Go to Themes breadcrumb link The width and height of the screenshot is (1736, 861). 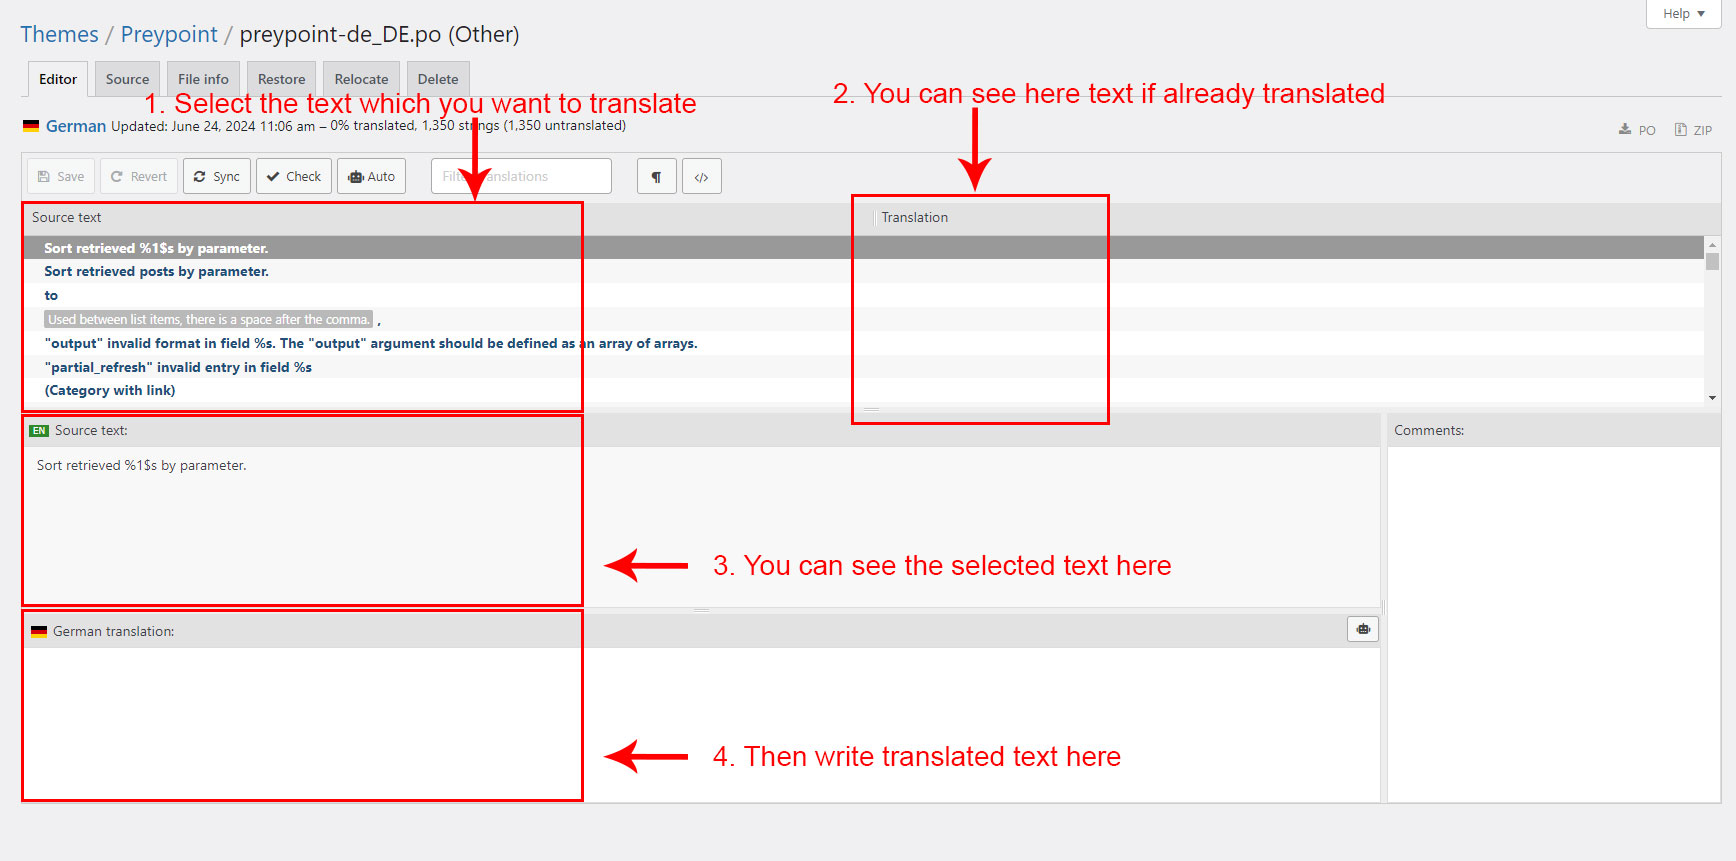59,34
